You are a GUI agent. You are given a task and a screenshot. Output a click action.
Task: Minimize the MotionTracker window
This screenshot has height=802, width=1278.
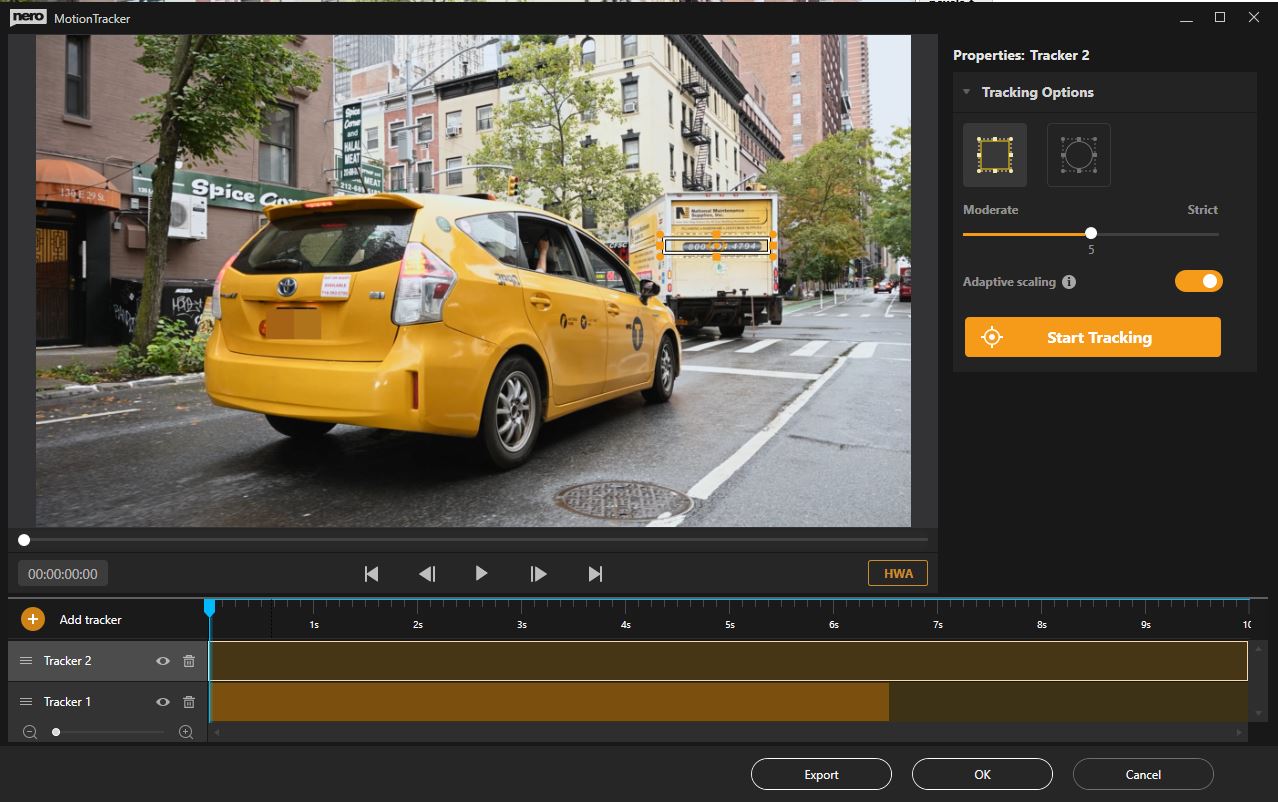1186,18
